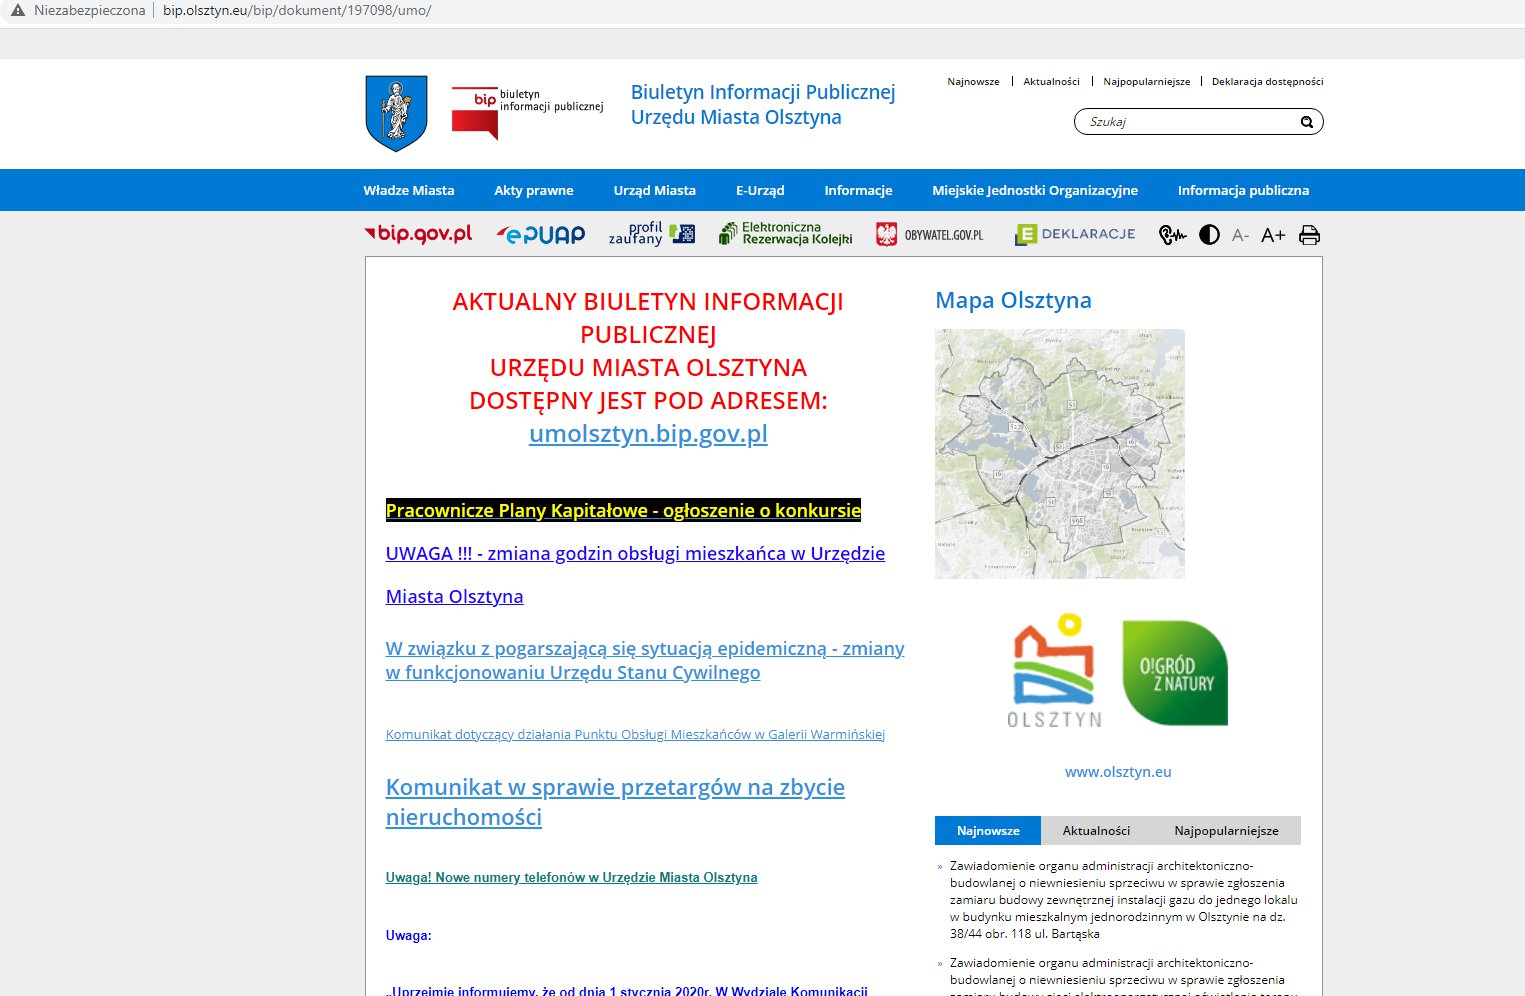The height and width of the screenshot is (996, 1525).
Task: Open the Władze Miasta menu
Action: 409,190
